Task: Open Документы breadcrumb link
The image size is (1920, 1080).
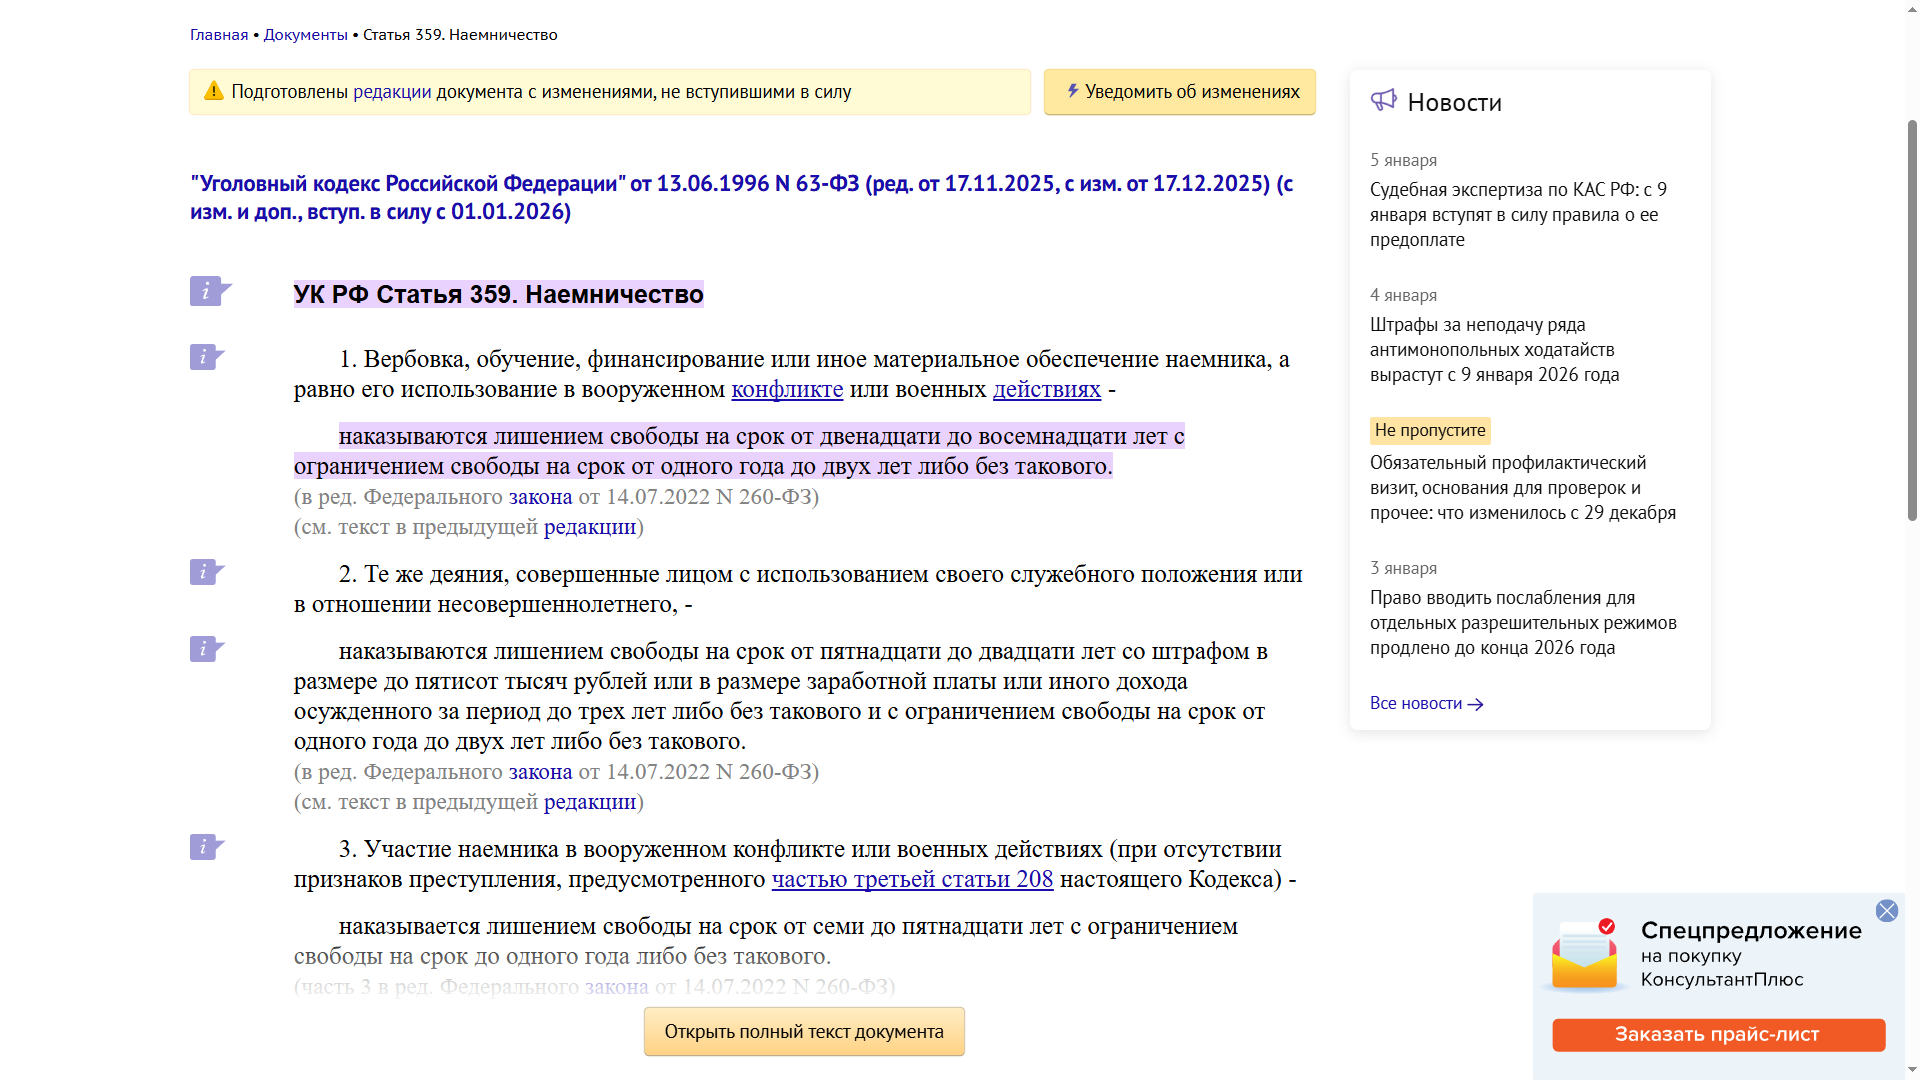Action: click(x=305, y=35)
